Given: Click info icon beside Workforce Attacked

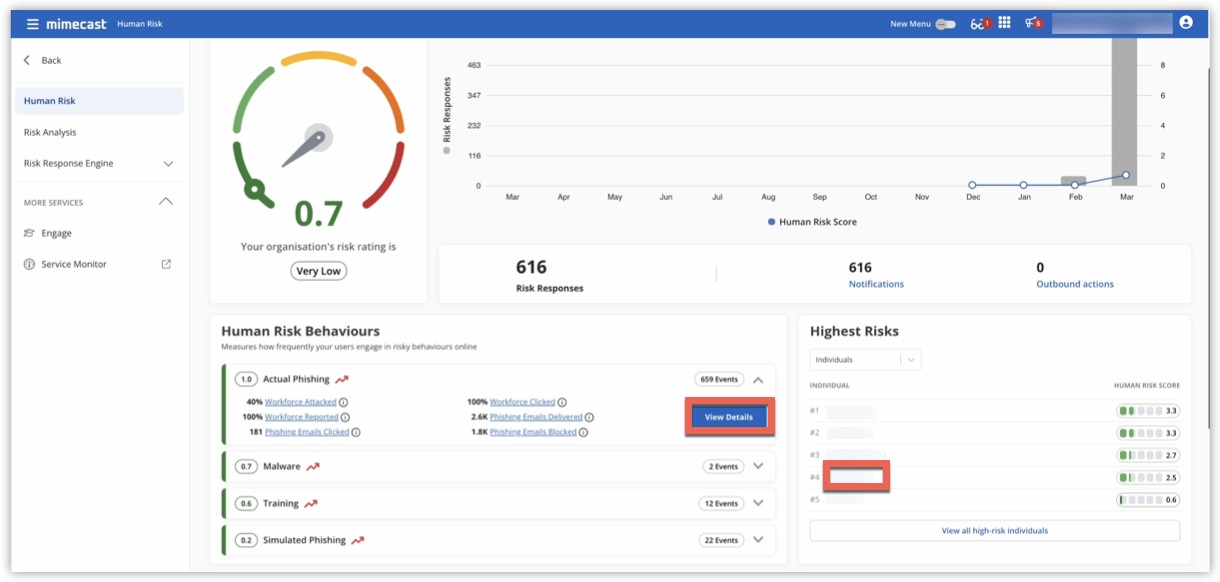Looking at the screenshot, I should (x=343, y=402).
